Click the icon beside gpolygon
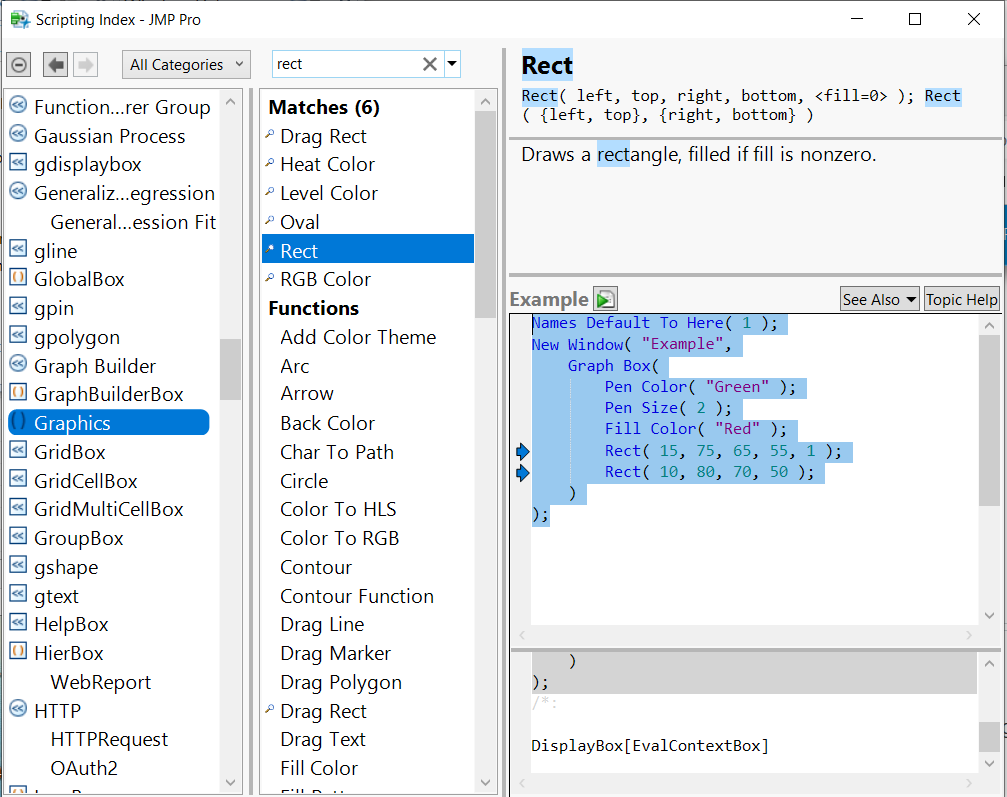 point(19,335)
